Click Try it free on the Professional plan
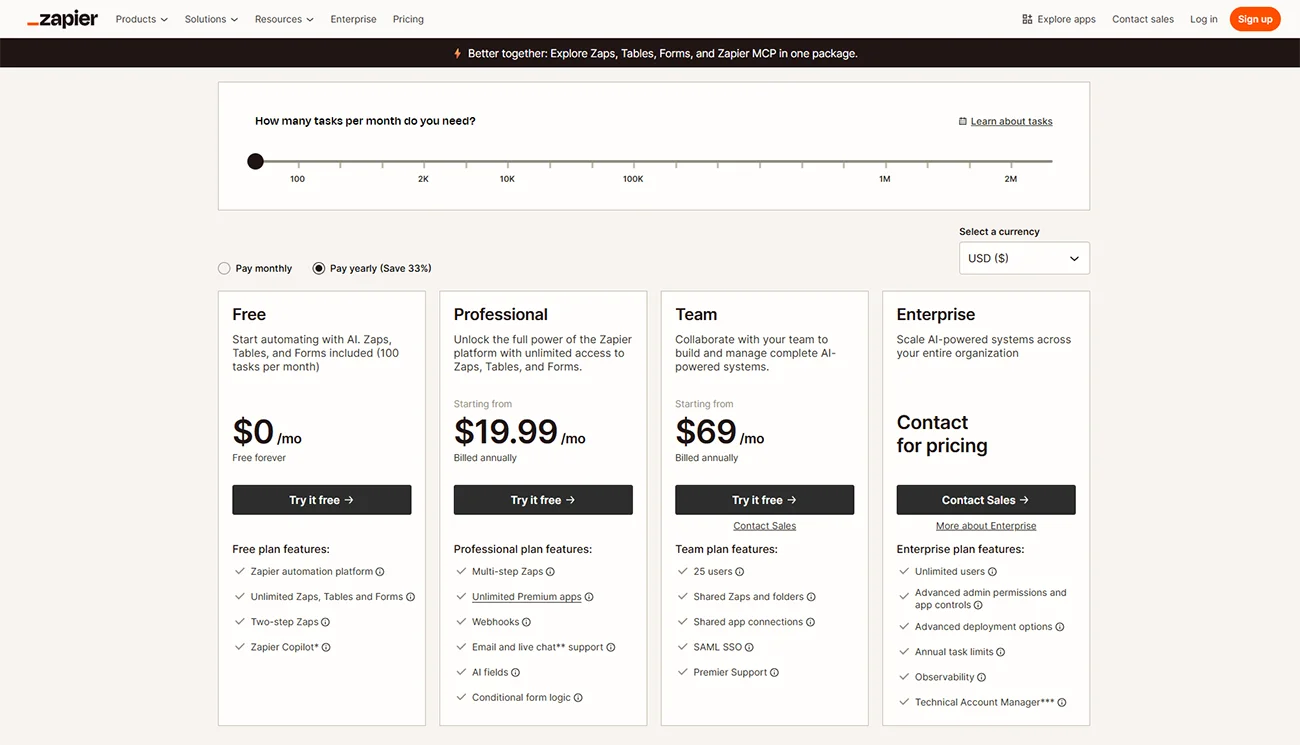Viewport: 1300px width, 745px height. [543, 499]
